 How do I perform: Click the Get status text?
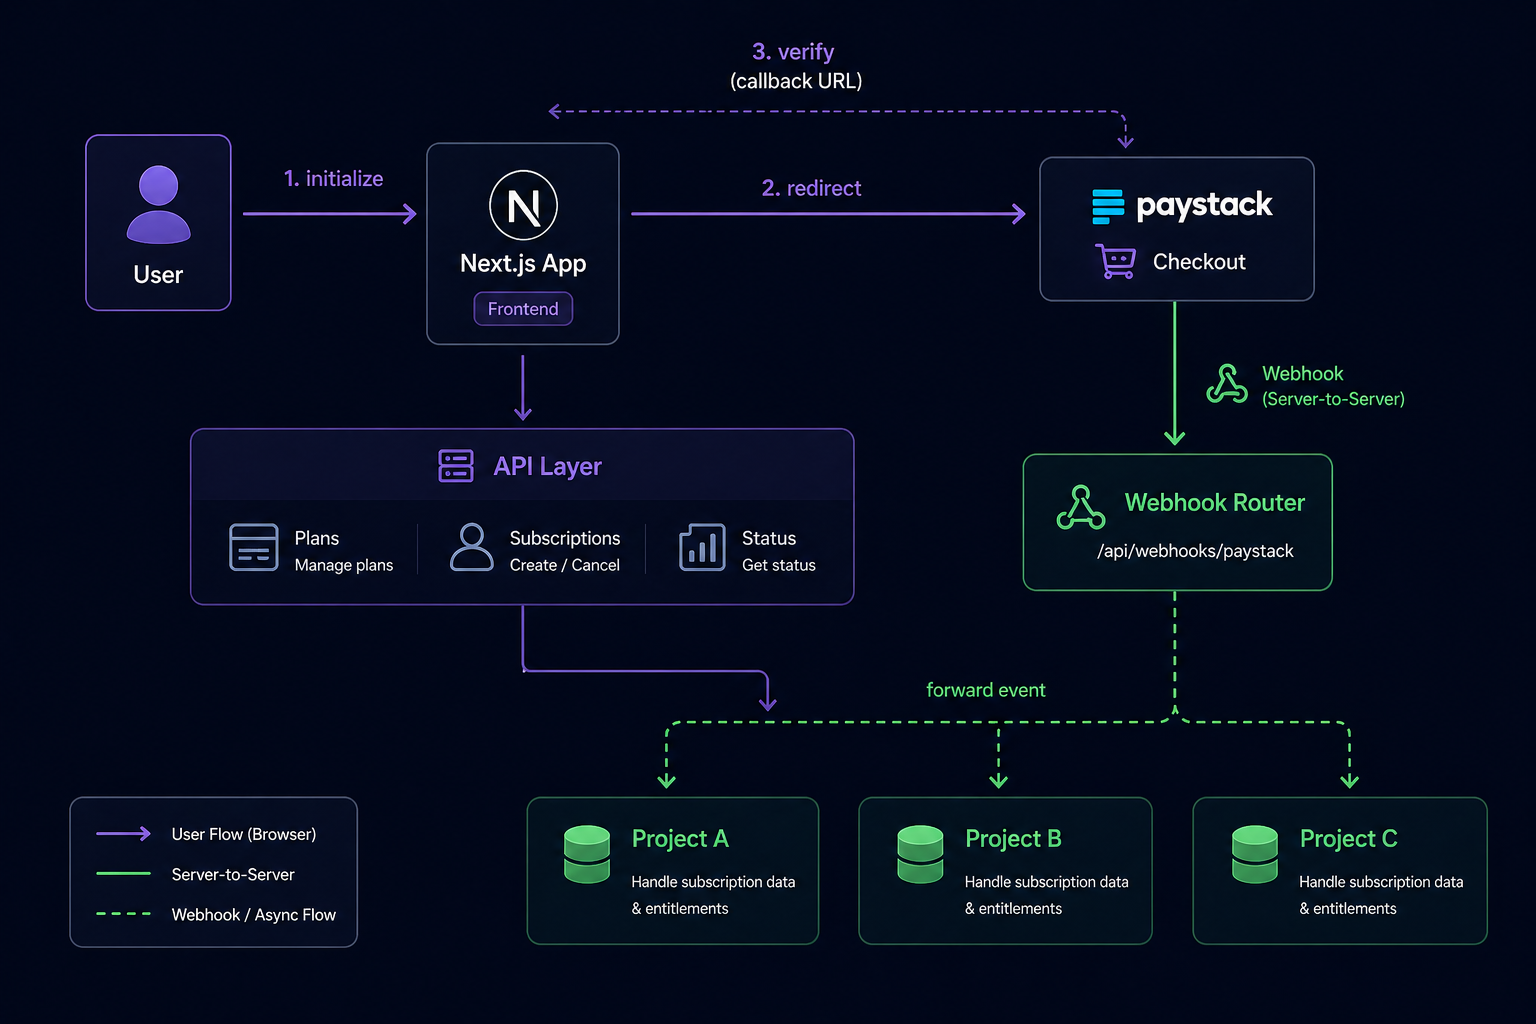point(779,565)
